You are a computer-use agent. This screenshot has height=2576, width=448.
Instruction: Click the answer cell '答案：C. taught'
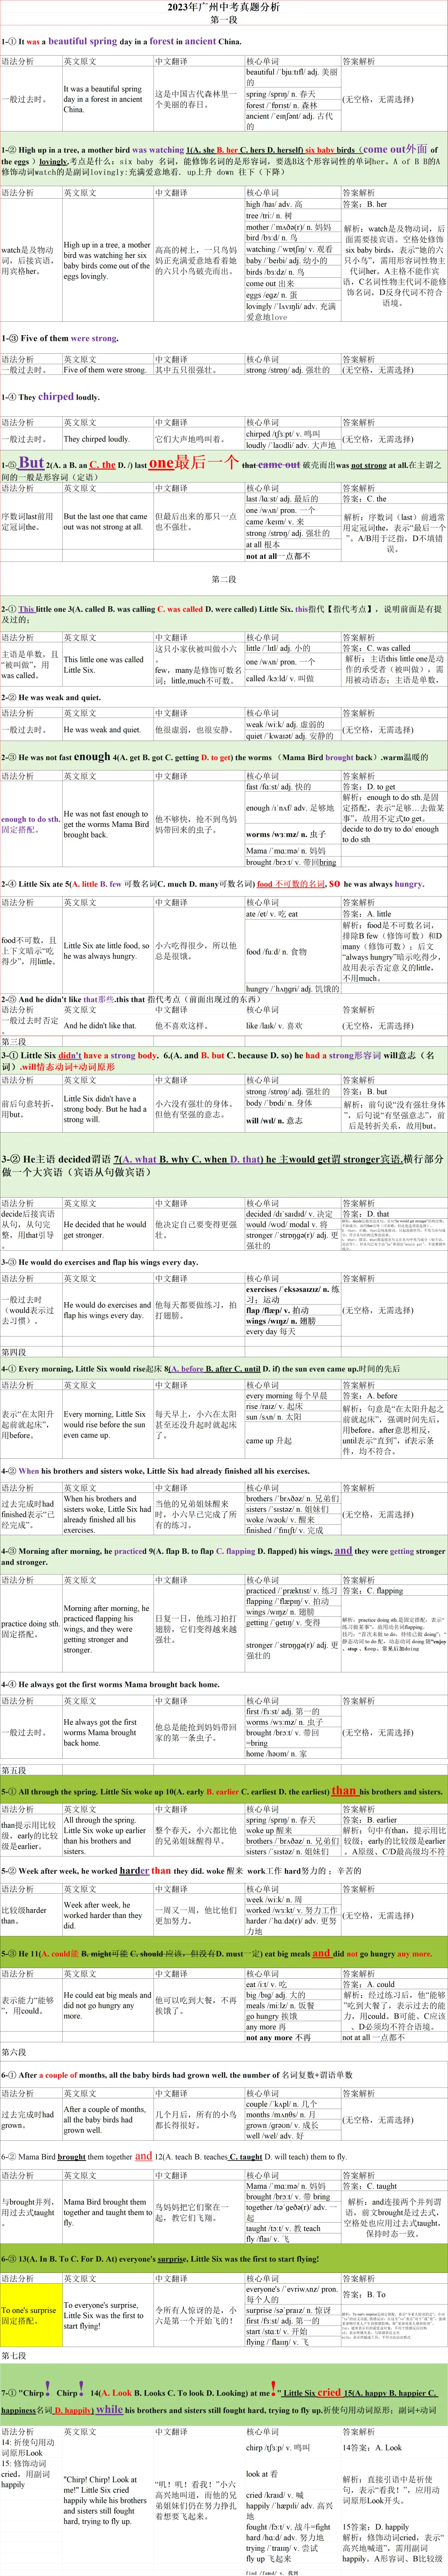(x=370, y=2186)
